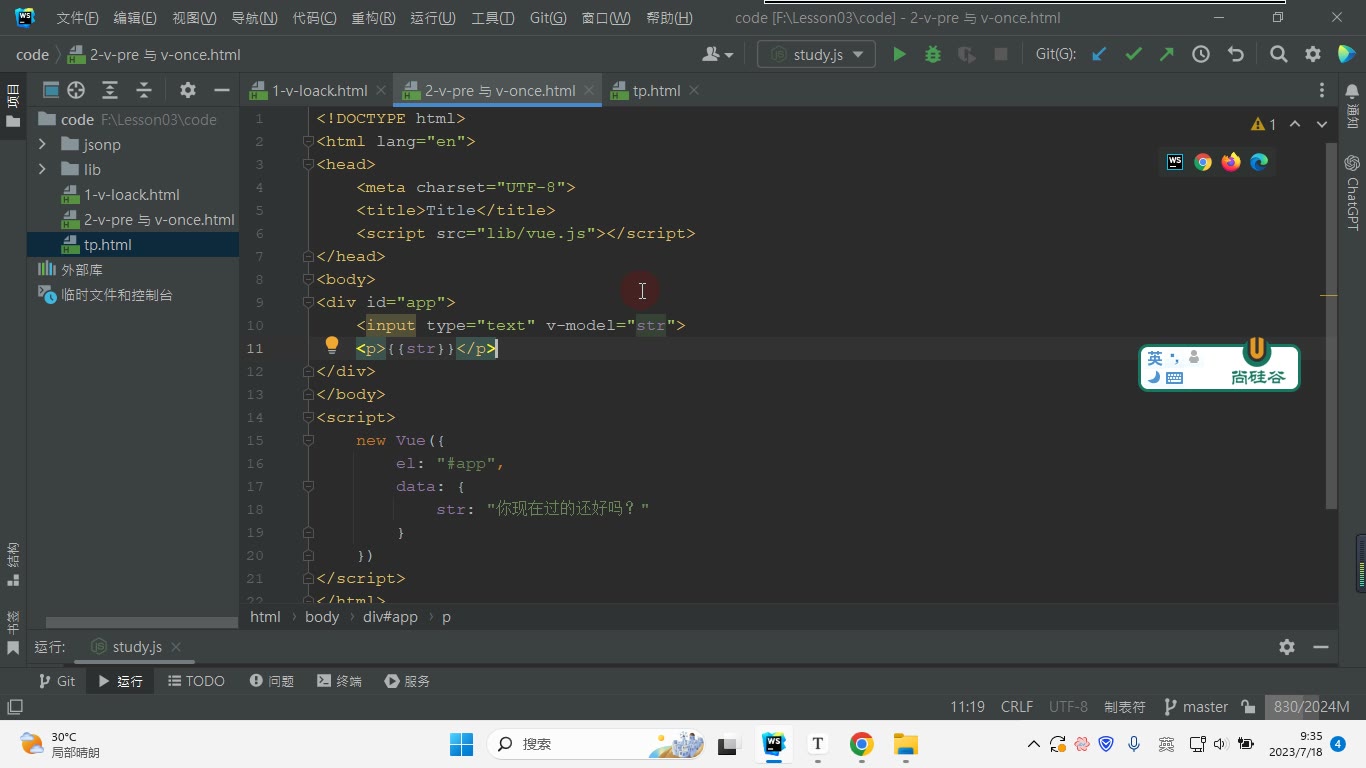Open Search Everywhere magnifier icon
Screen dimensions: 1366x768
click(x=1278, y=55)
